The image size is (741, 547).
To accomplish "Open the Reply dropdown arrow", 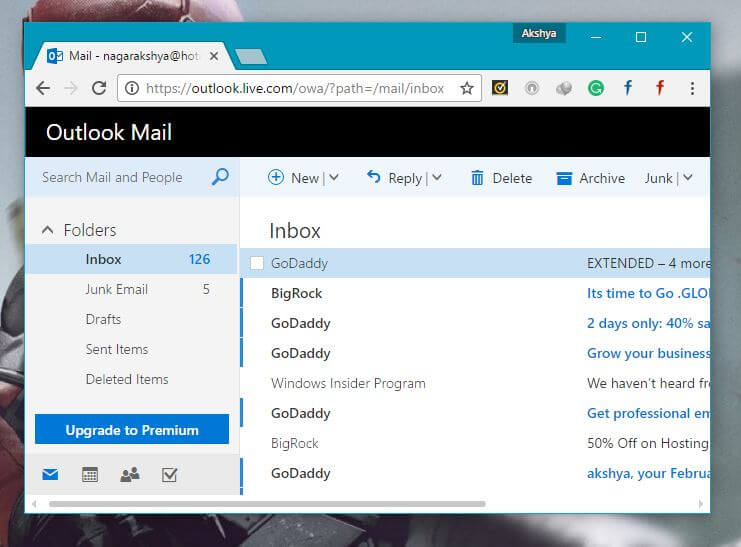I will [x=437, y=178].
